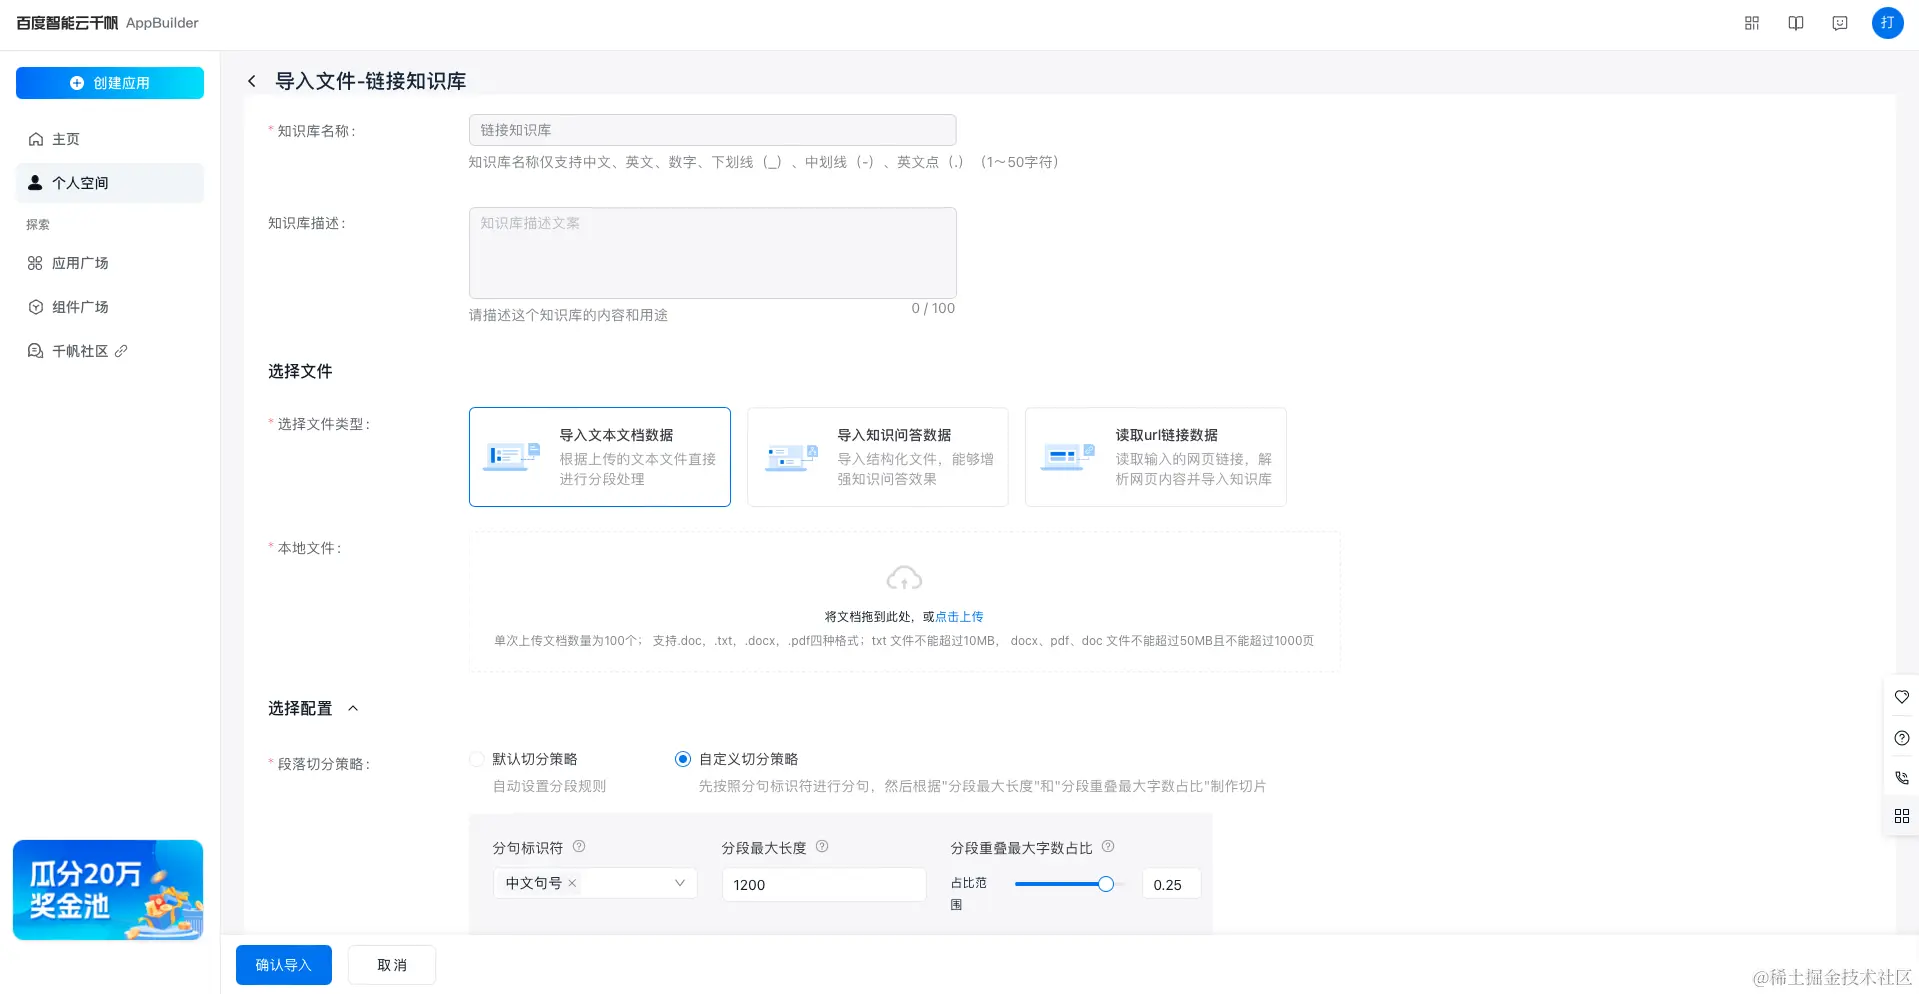Open the 瓜分20万奖金池 promo banner
The height and width of the screenshot is (994, 1919).
tap(108, 890)
